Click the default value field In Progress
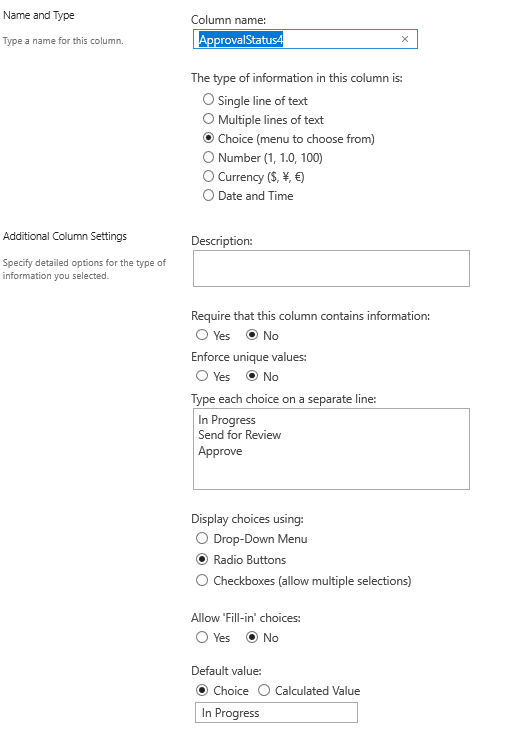This screenshot has width=528, height=731. [x=276, y=713]
